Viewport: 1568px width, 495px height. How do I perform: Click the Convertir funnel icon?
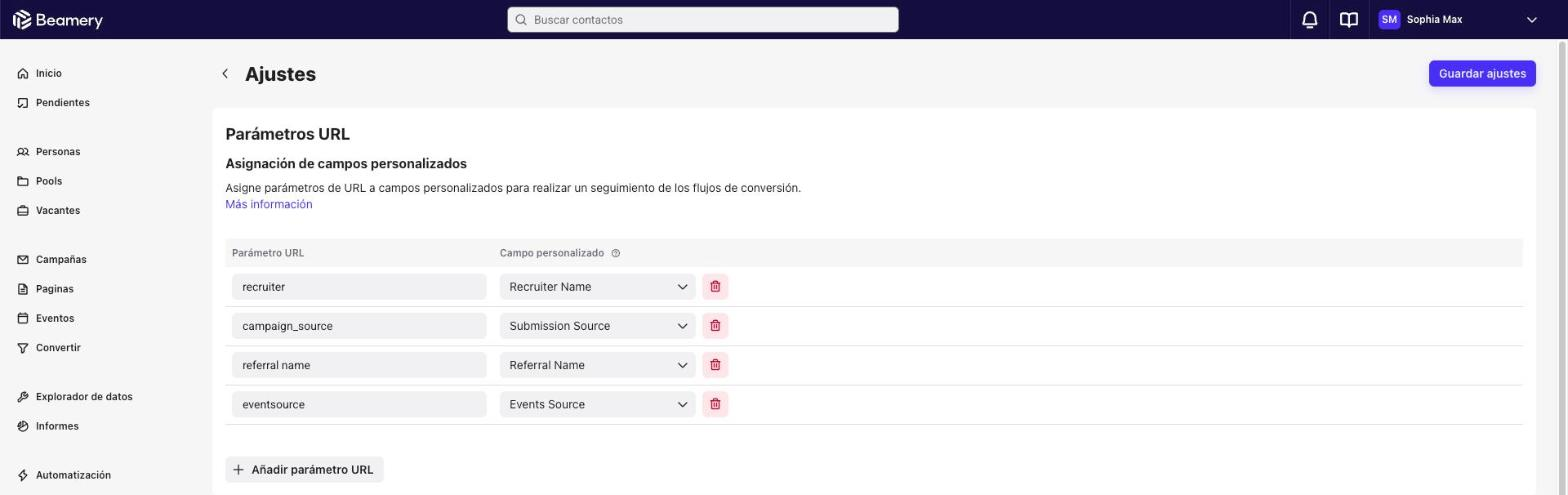[x=23, y=348]
